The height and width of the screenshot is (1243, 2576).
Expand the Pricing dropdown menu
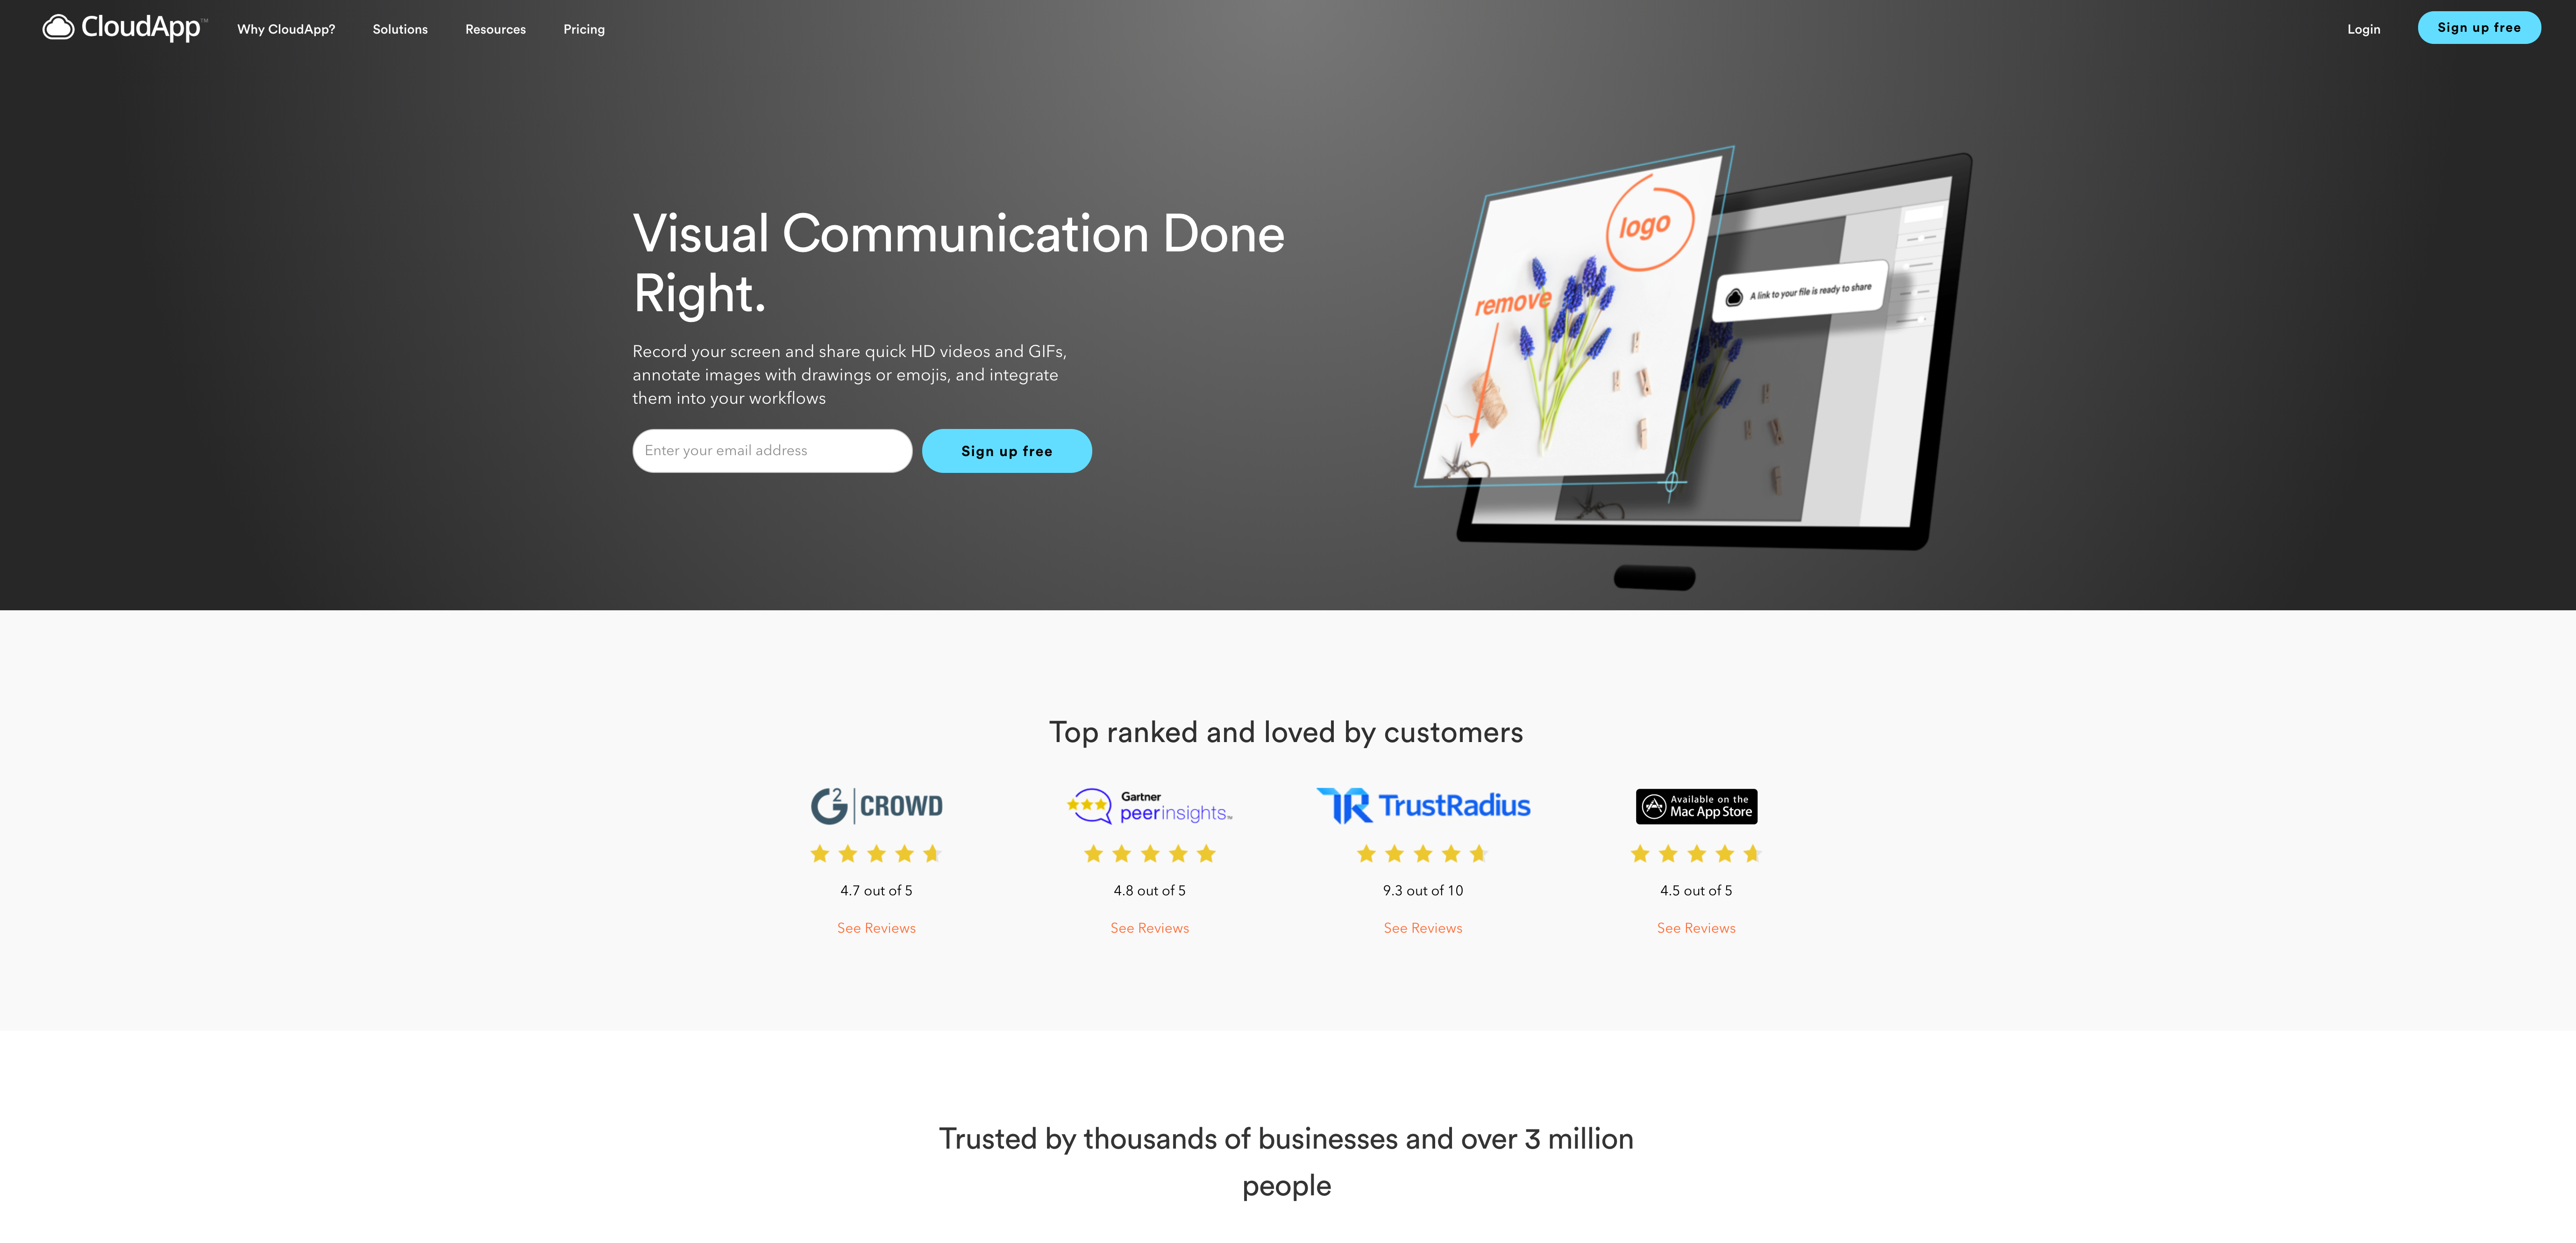[x=583, y=28]
